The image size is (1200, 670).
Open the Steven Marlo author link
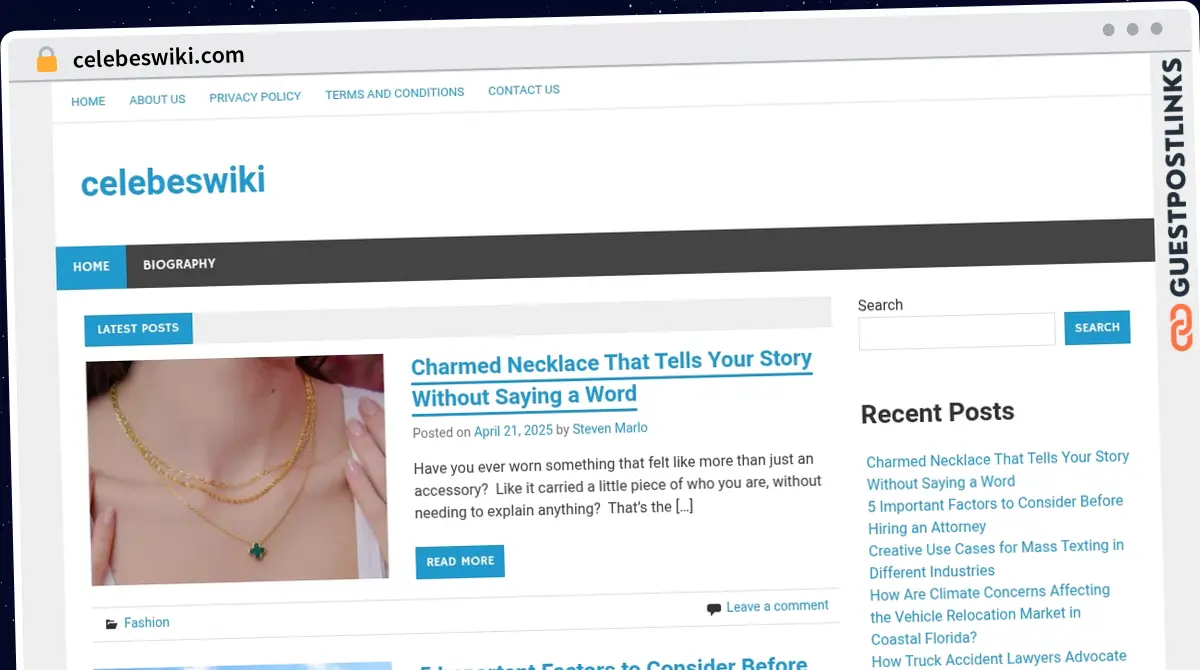(x=610, y=428)
